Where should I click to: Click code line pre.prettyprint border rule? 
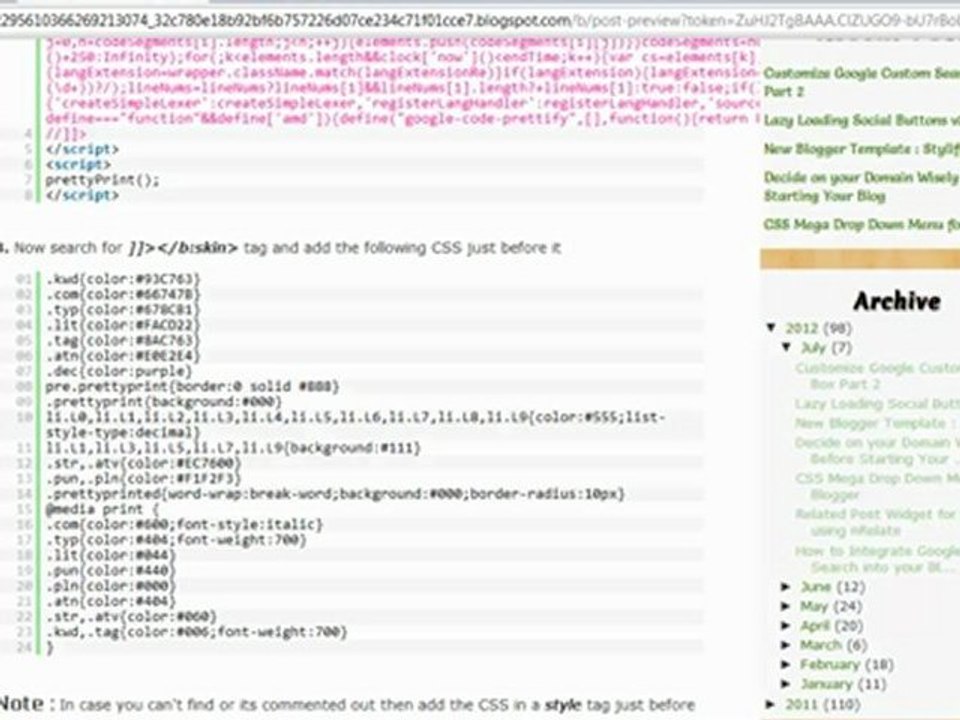pyautogui.click(x=192, y=386)
